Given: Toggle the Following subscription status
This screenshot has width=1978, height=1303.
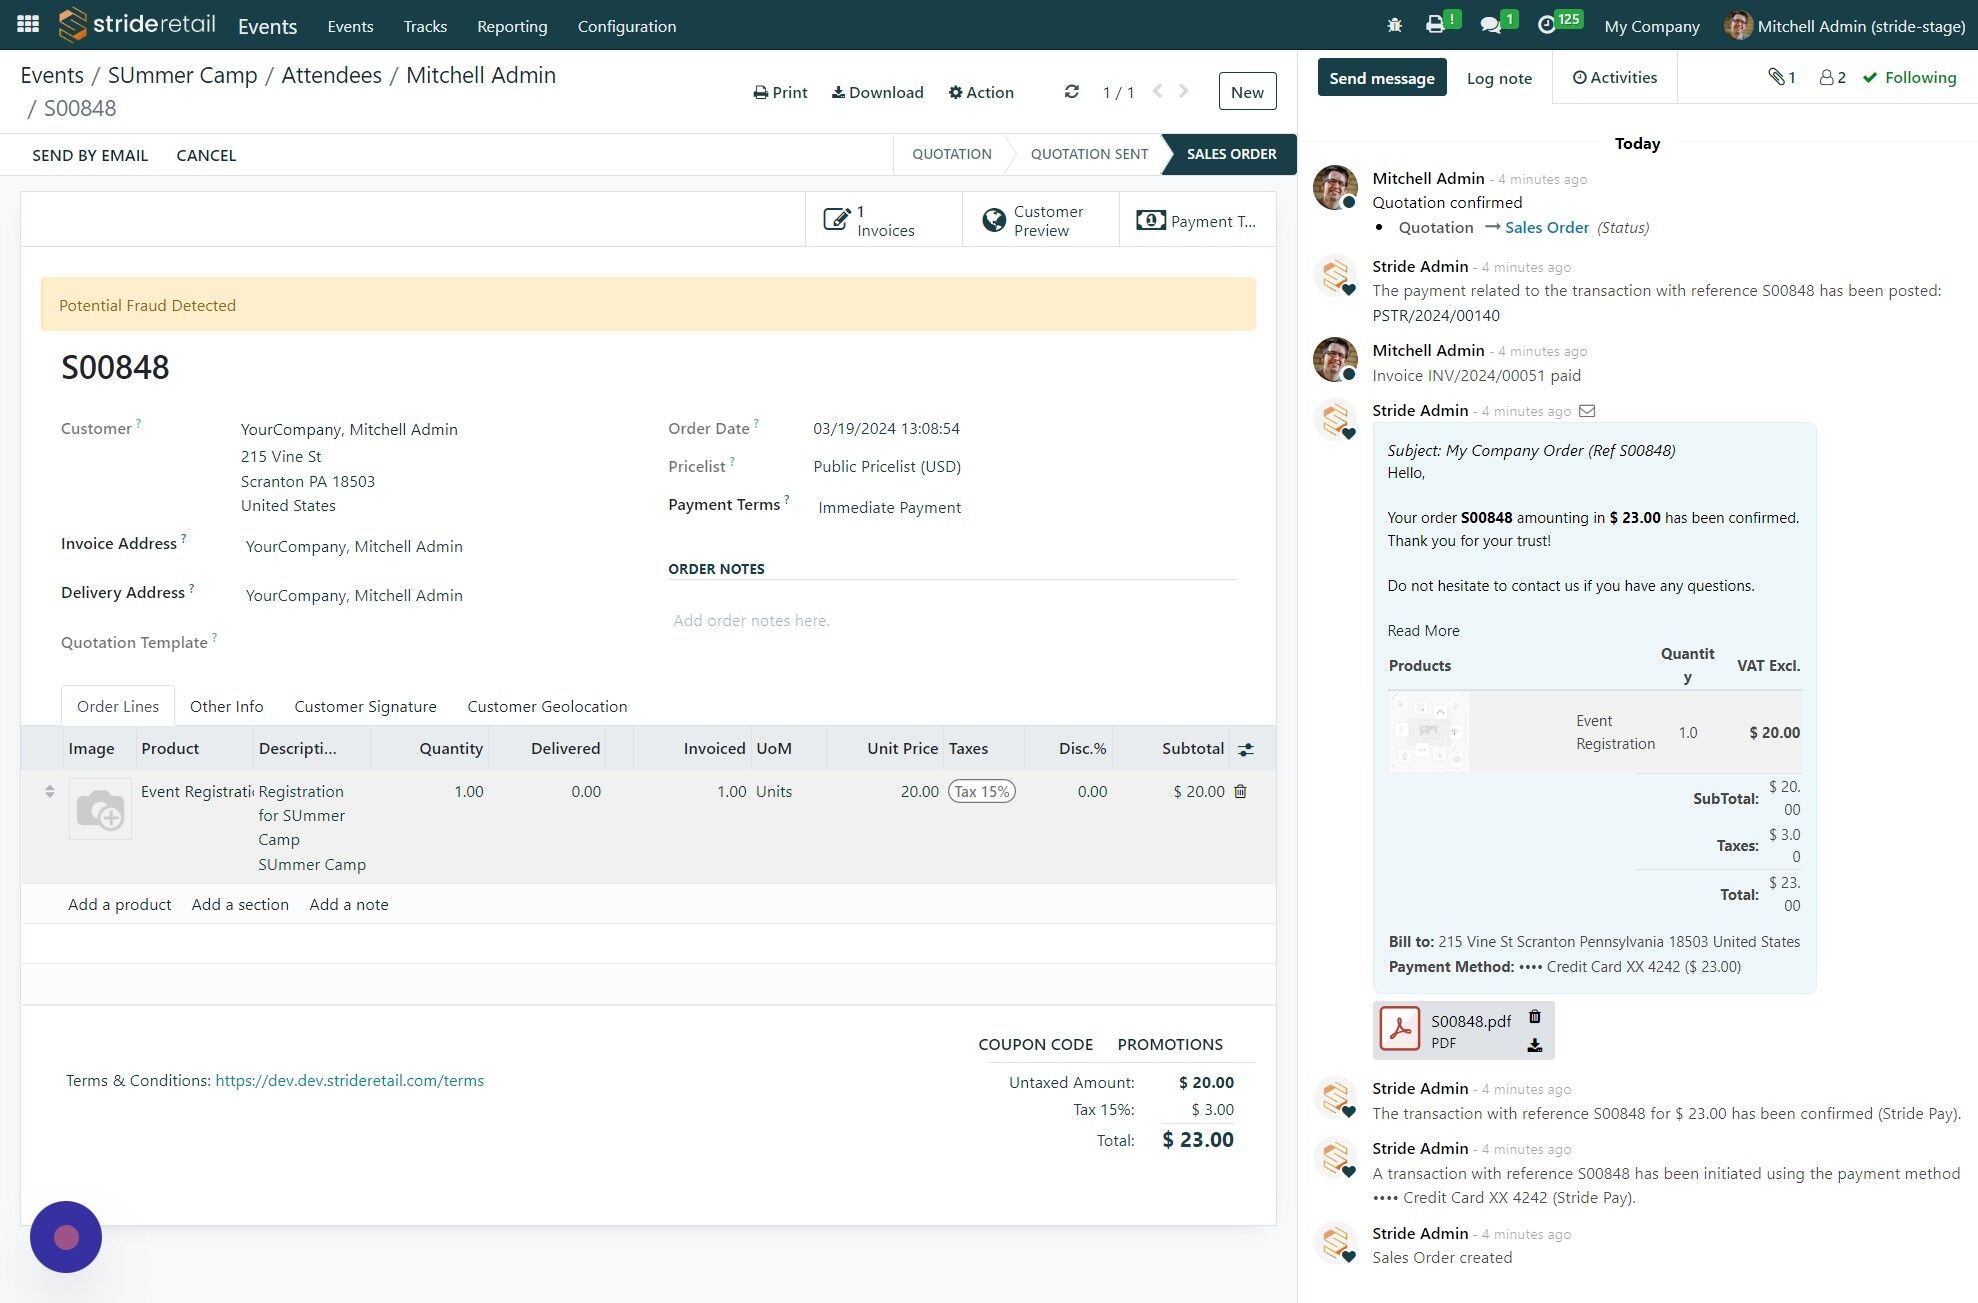Looking at the screenshot, I should (x=1909, y=77).
